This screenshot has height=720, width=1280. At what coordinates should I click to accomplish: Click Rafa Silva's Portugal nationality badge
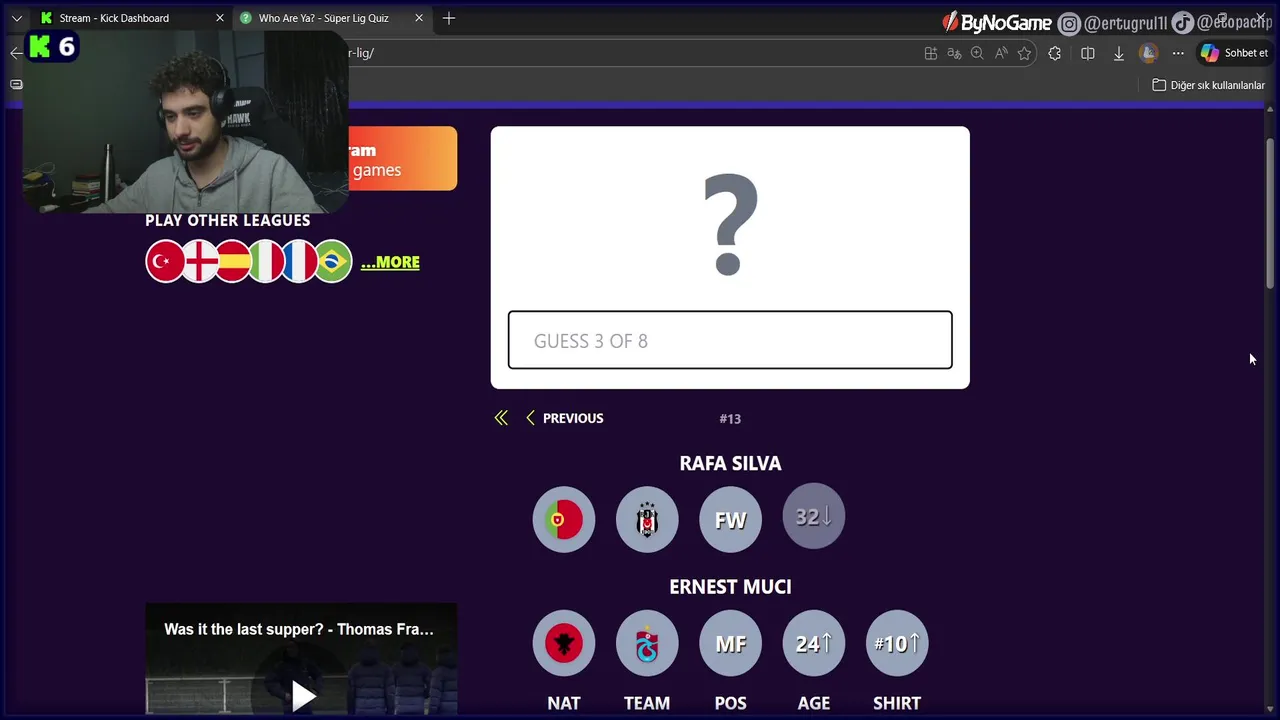[x=564, y=520]
